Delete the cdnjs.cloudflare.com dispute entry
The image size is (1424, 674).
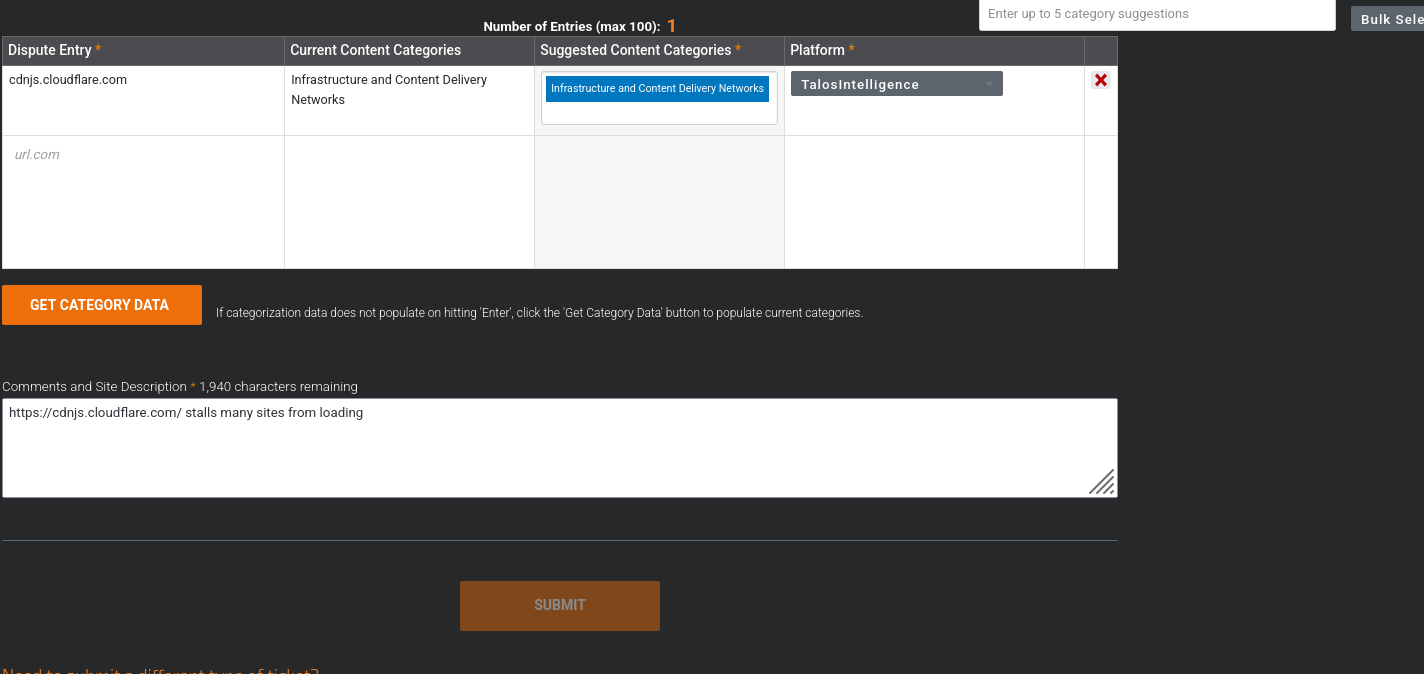[x=1100, y=80]
